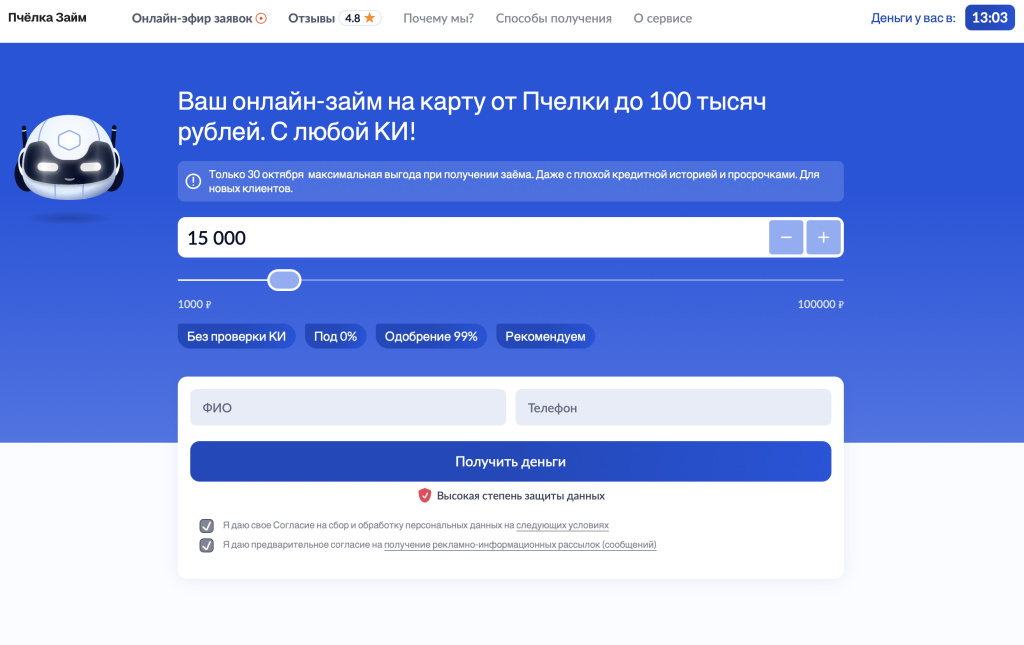1024x645 pixels.
Task: Click the gold star beside the 4.8 rating
Action: (372, 17)
